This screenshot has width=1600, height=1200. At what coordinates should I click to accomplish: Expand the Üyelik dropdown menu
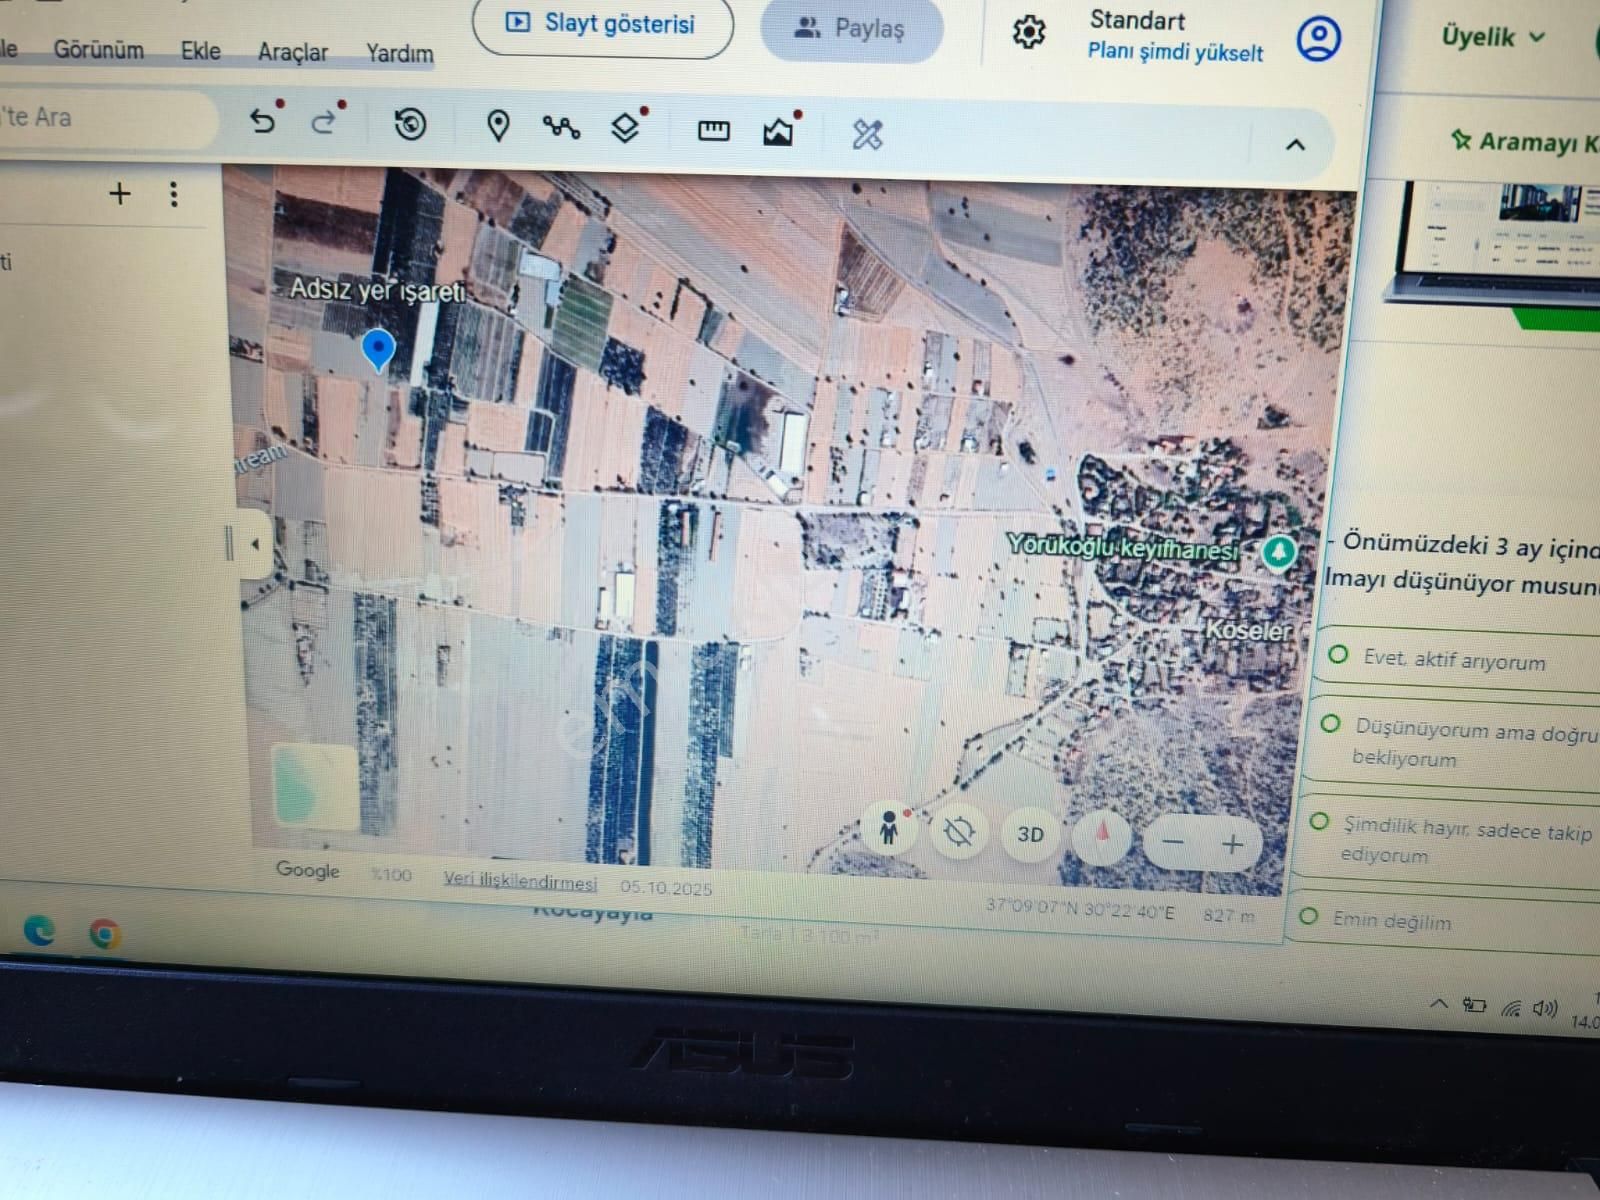[1492, 37]
